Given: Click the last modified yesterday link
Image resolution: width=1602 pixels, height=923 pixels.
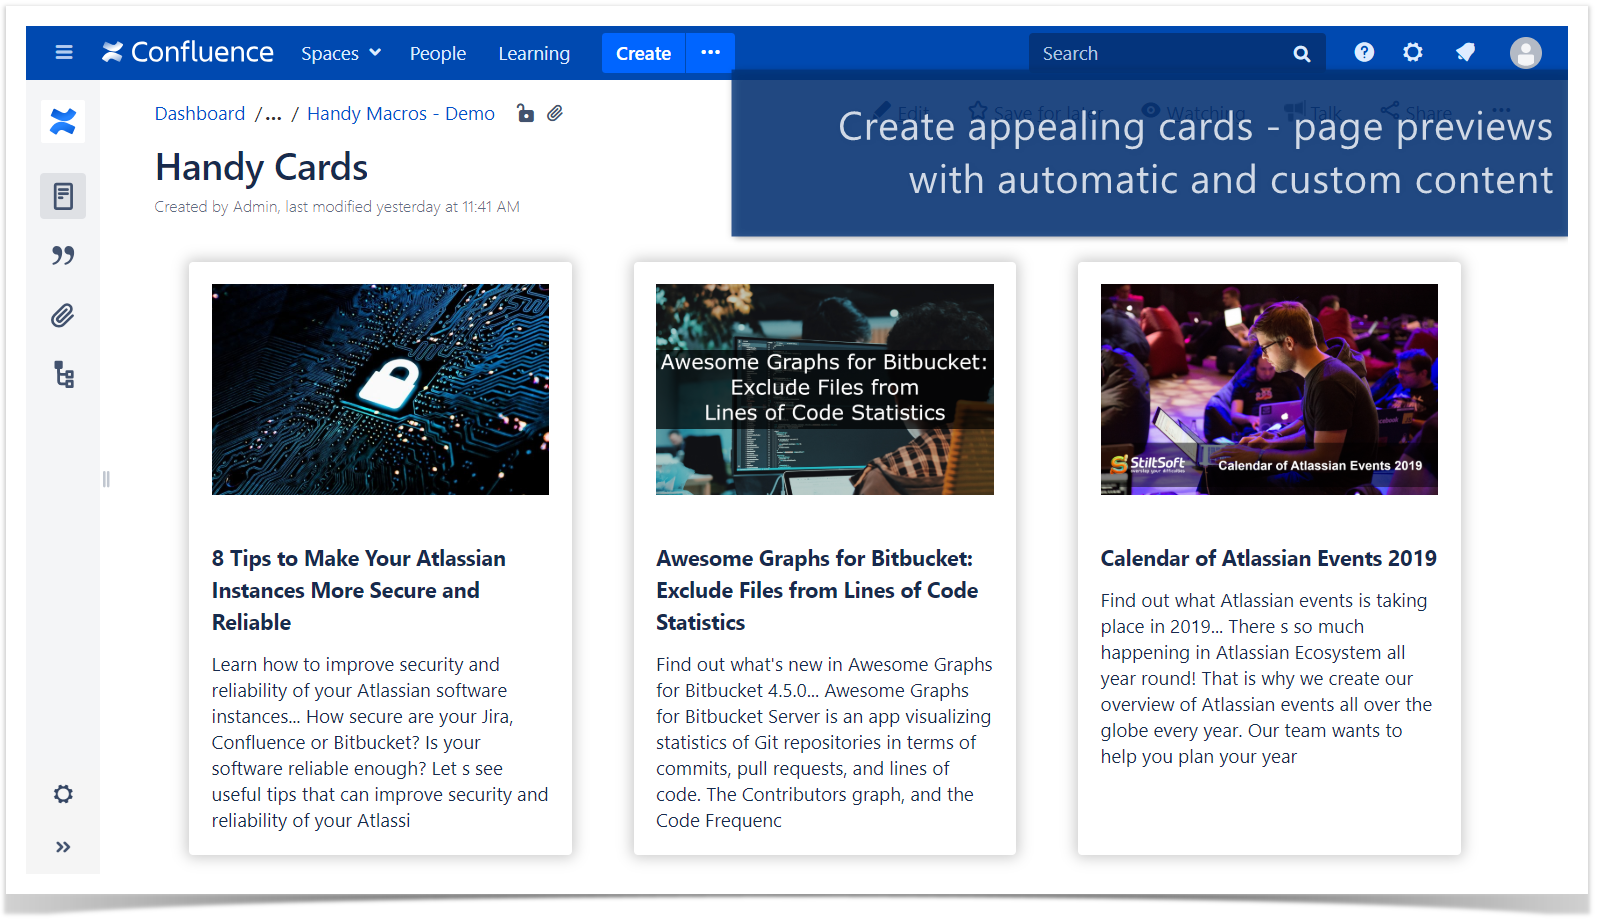Looking at the screenshot, I should click(x=402, y=207).
